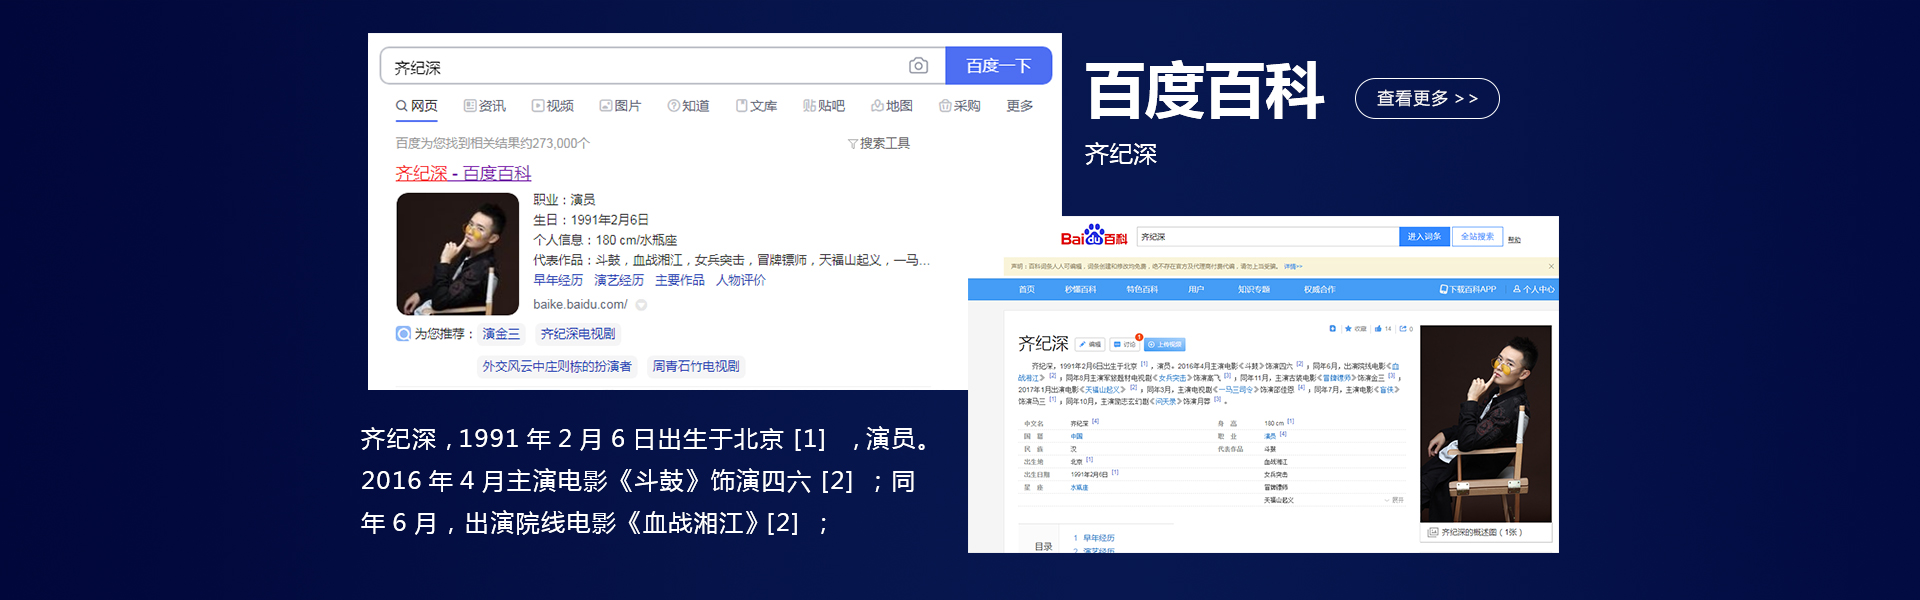Switch to the 资讯 tab
The image size is (1920, 600).
[485, 106]
